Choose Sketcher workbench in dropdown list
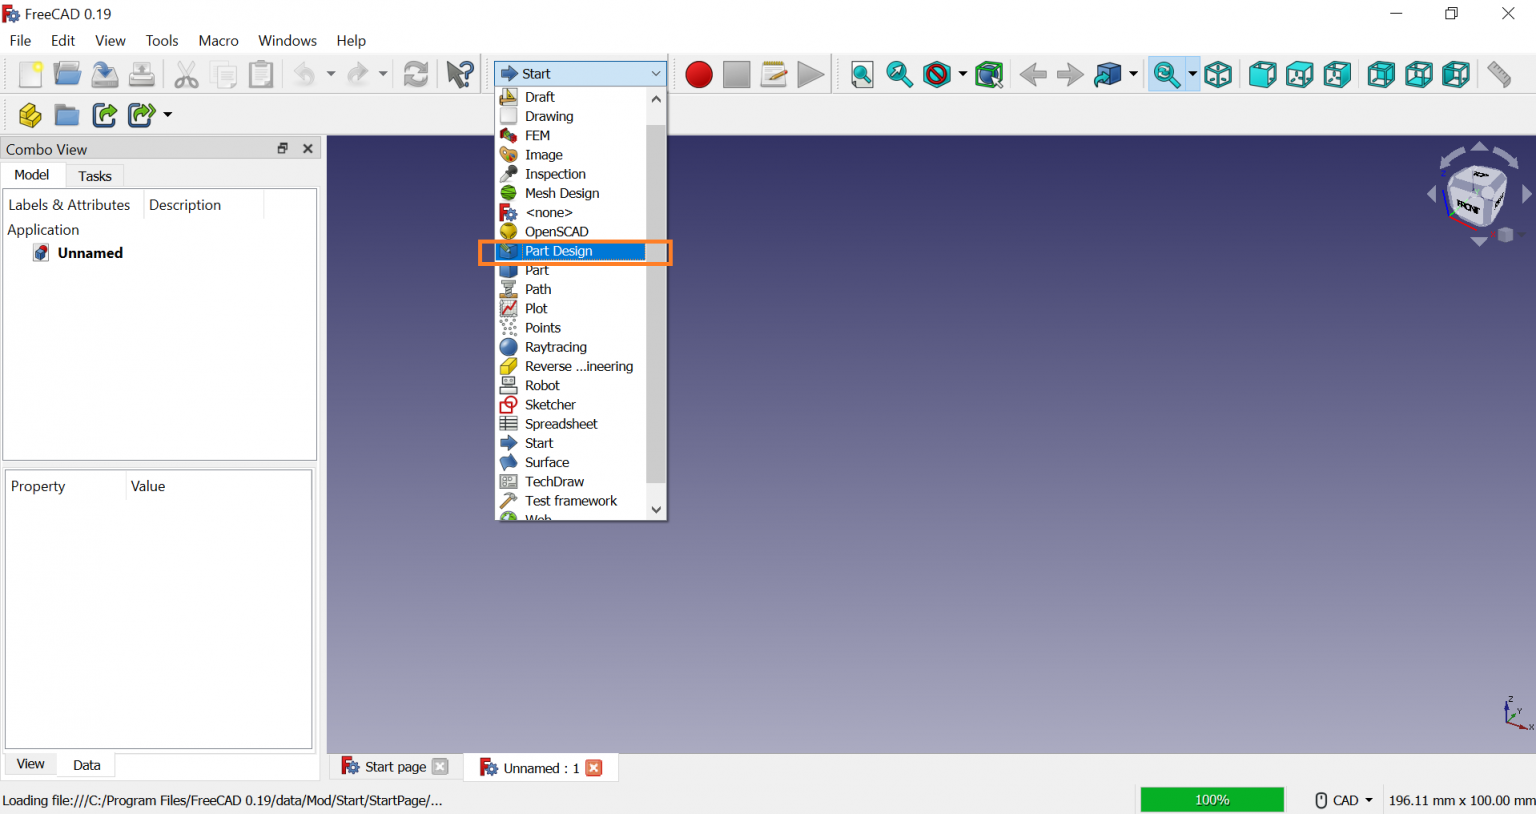The width and height of the screenshot is (1536, 814). (x=550, y=405)
